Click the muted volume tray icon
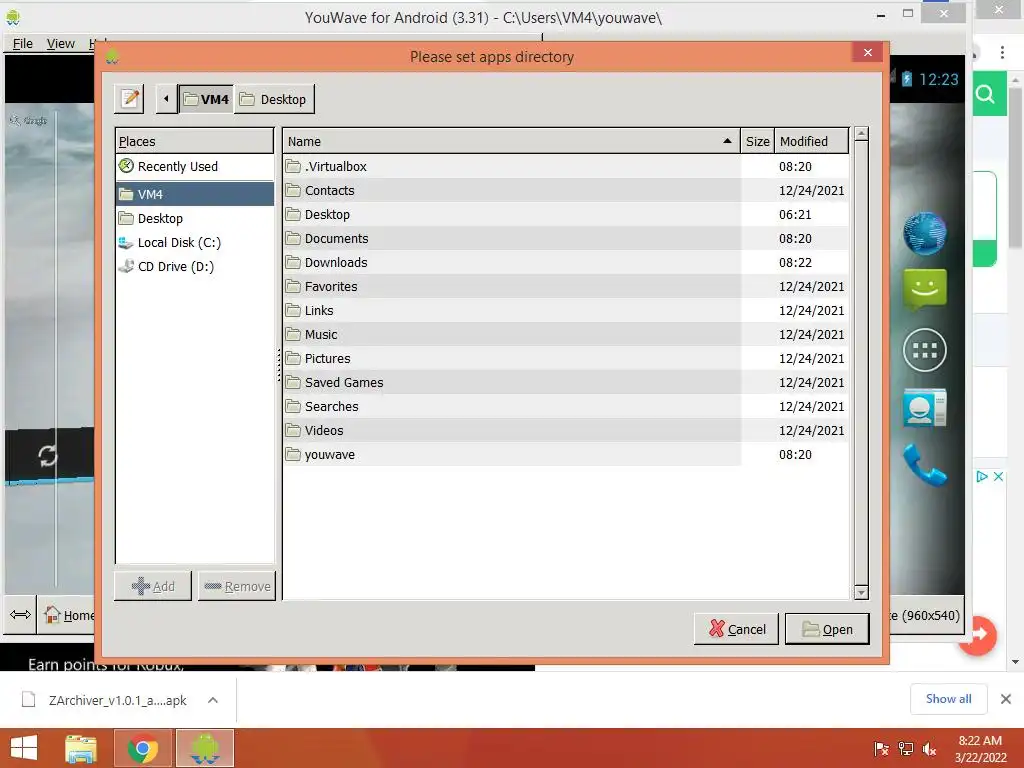 [x=929, y=749]
